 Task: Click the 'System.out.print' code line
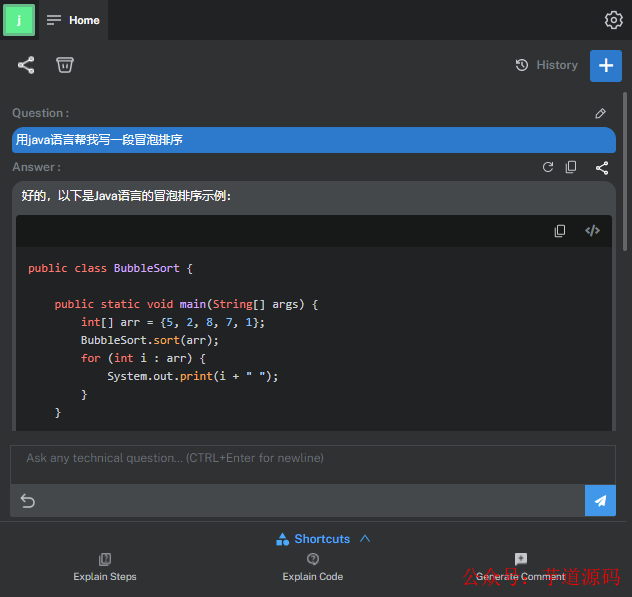coord(192,377)
